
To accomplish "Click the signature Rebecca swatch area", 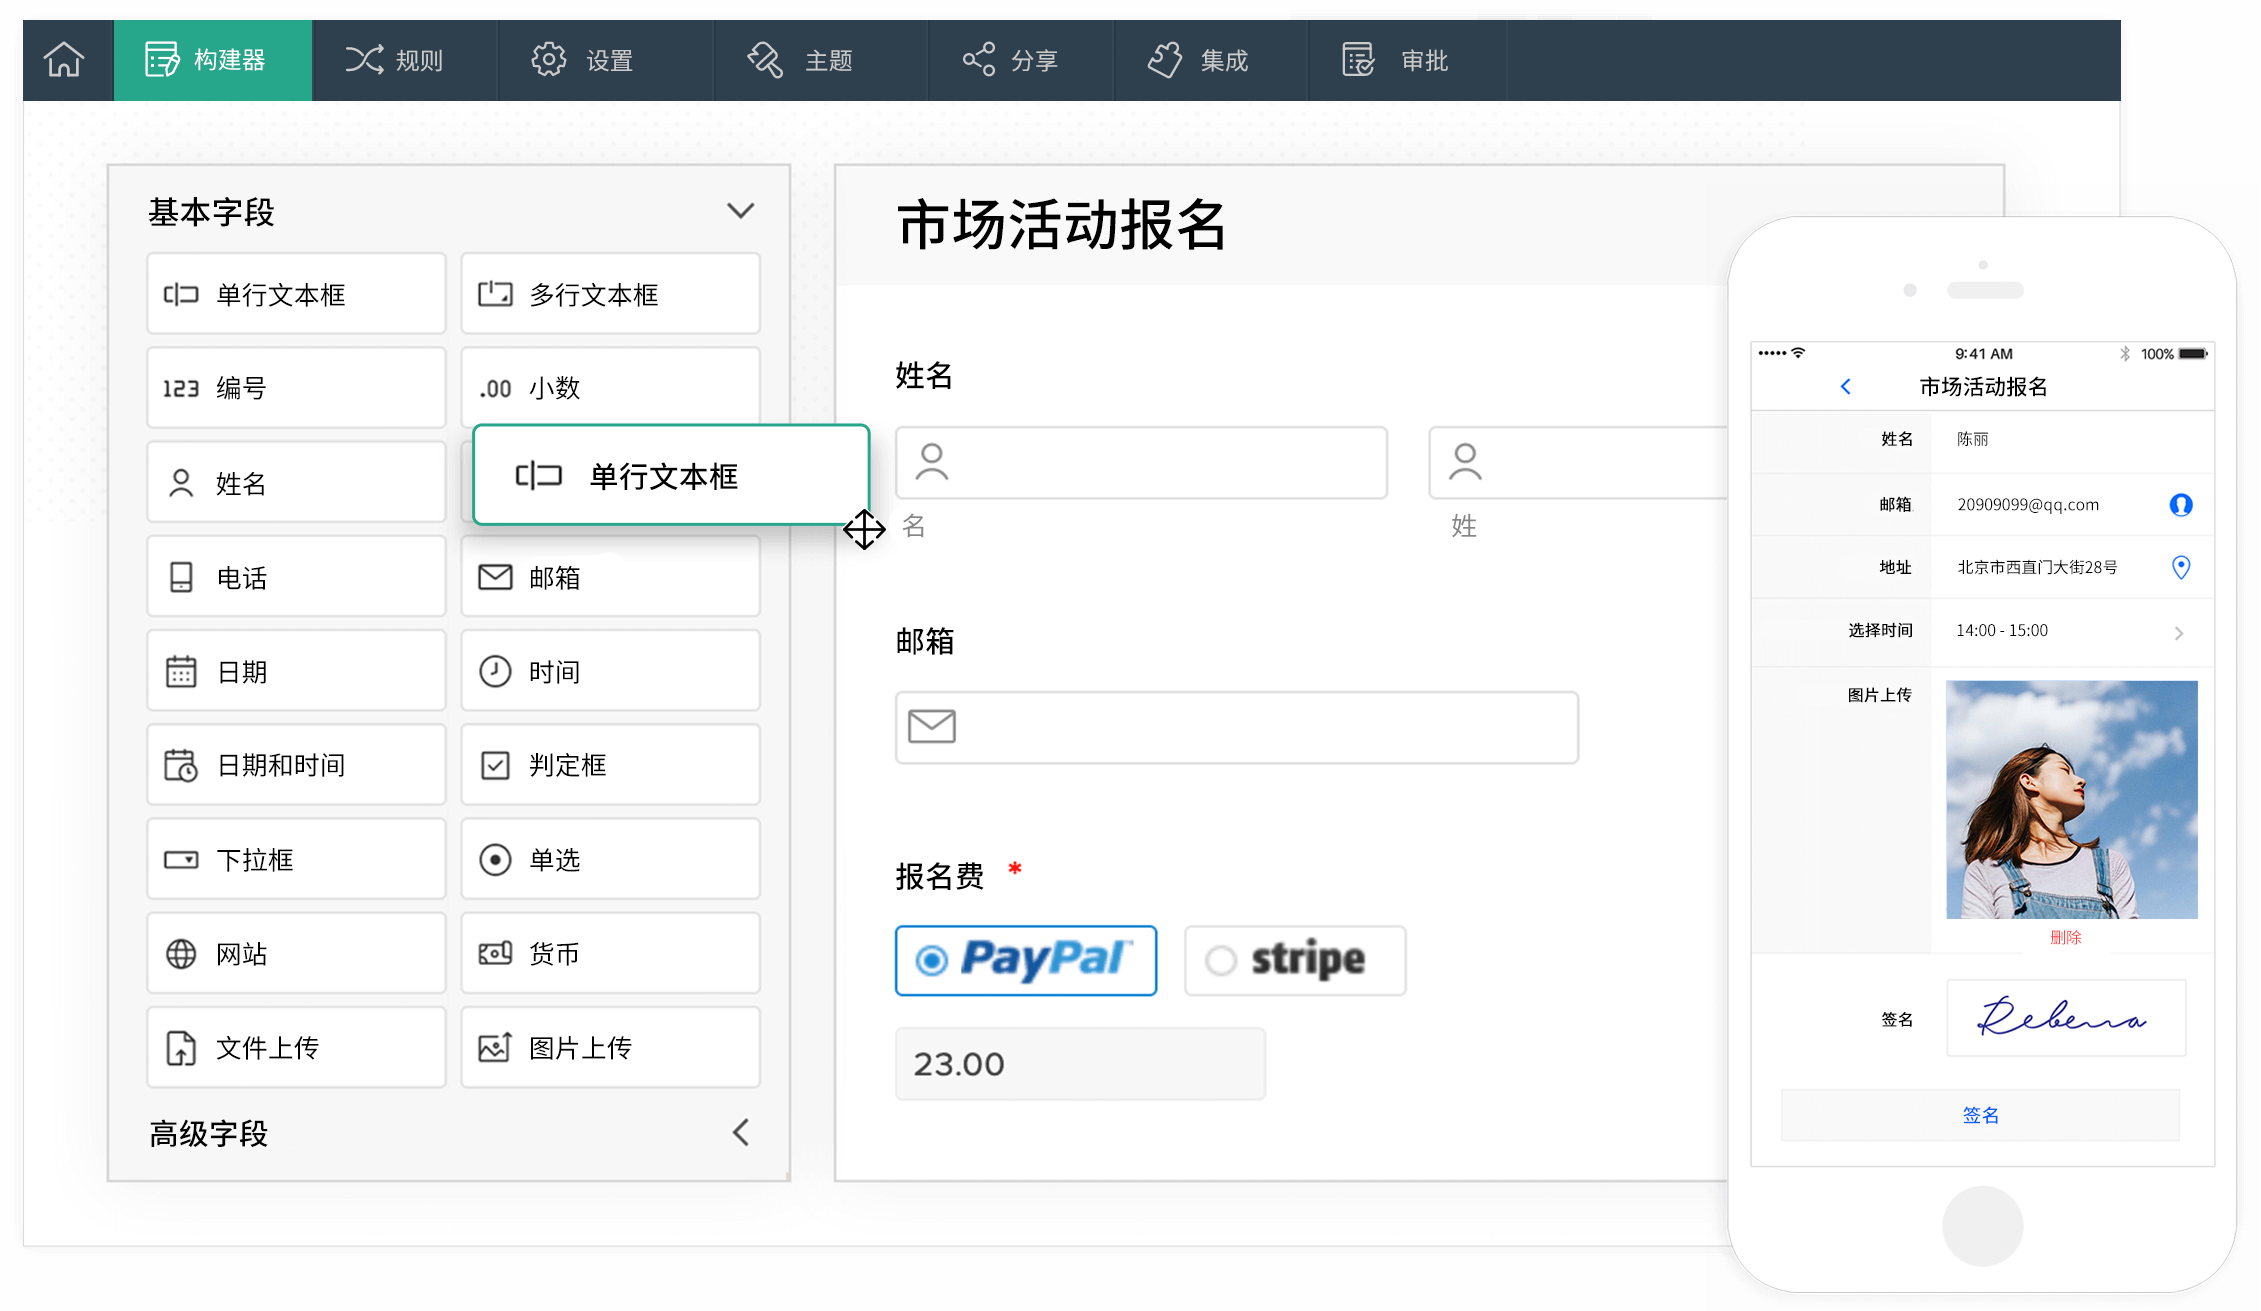I will tap(2065, 1018).
